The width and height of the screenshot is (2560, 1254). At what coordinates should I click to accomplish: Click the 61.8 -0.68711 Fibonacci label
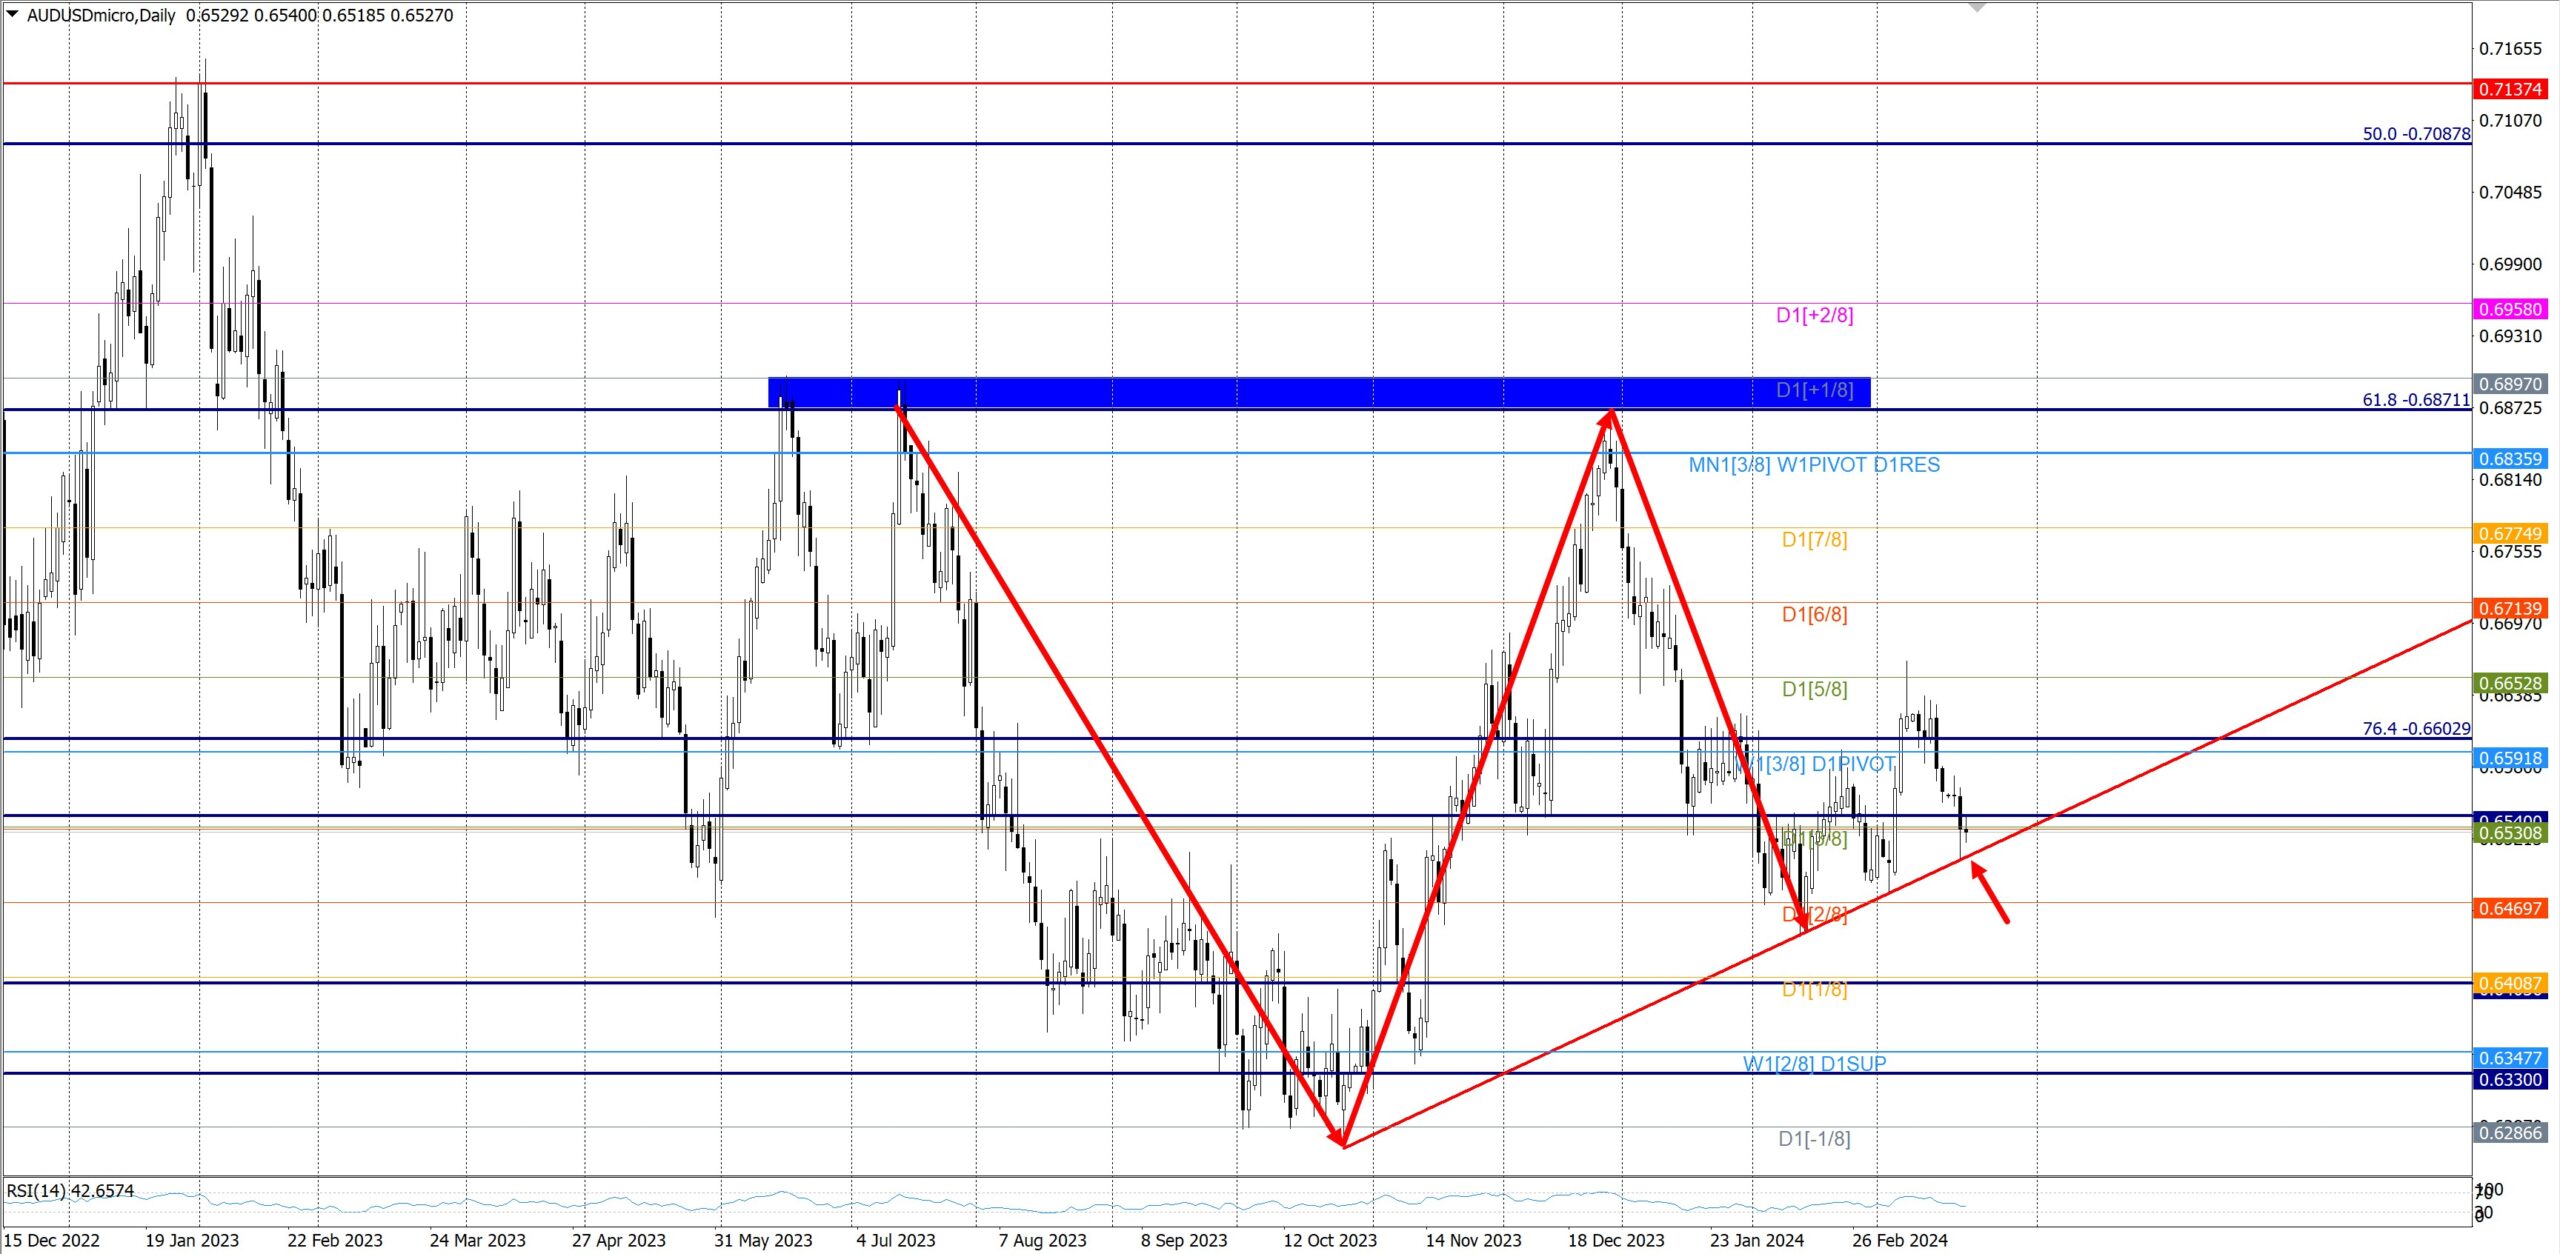[2415, 400]
